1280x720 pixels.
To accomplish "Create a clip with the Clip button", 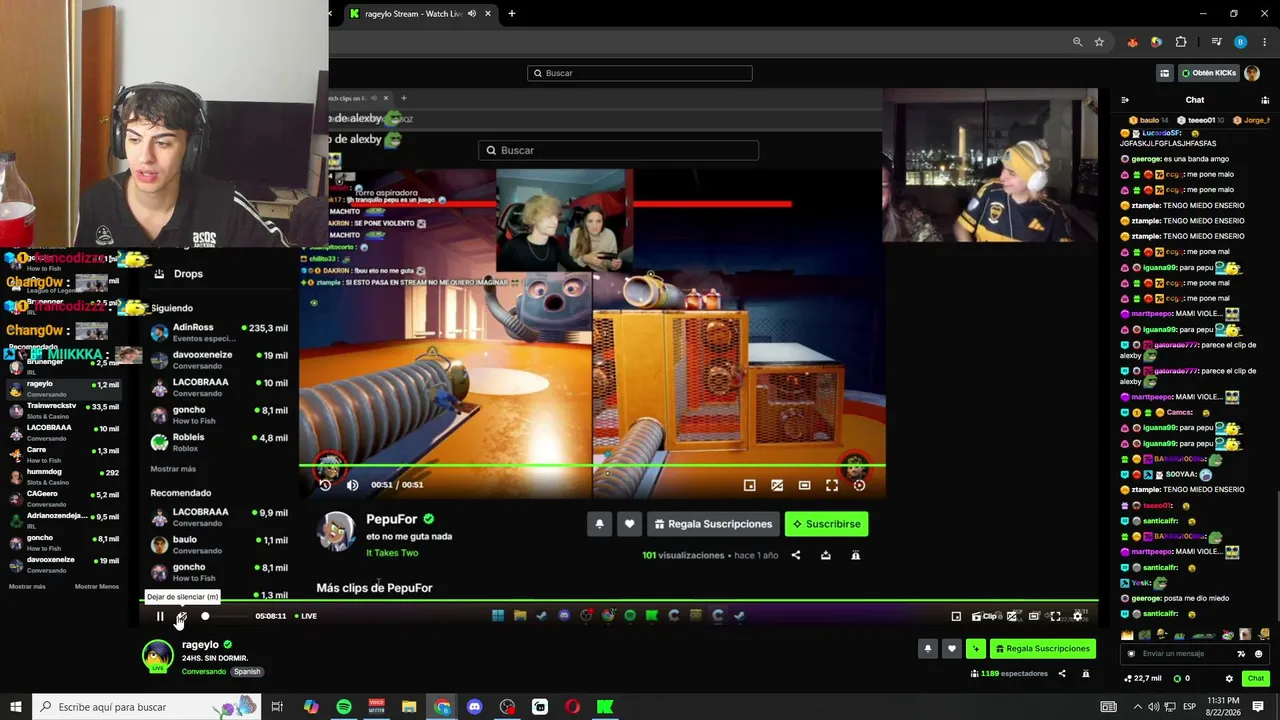I will [985, 616].
